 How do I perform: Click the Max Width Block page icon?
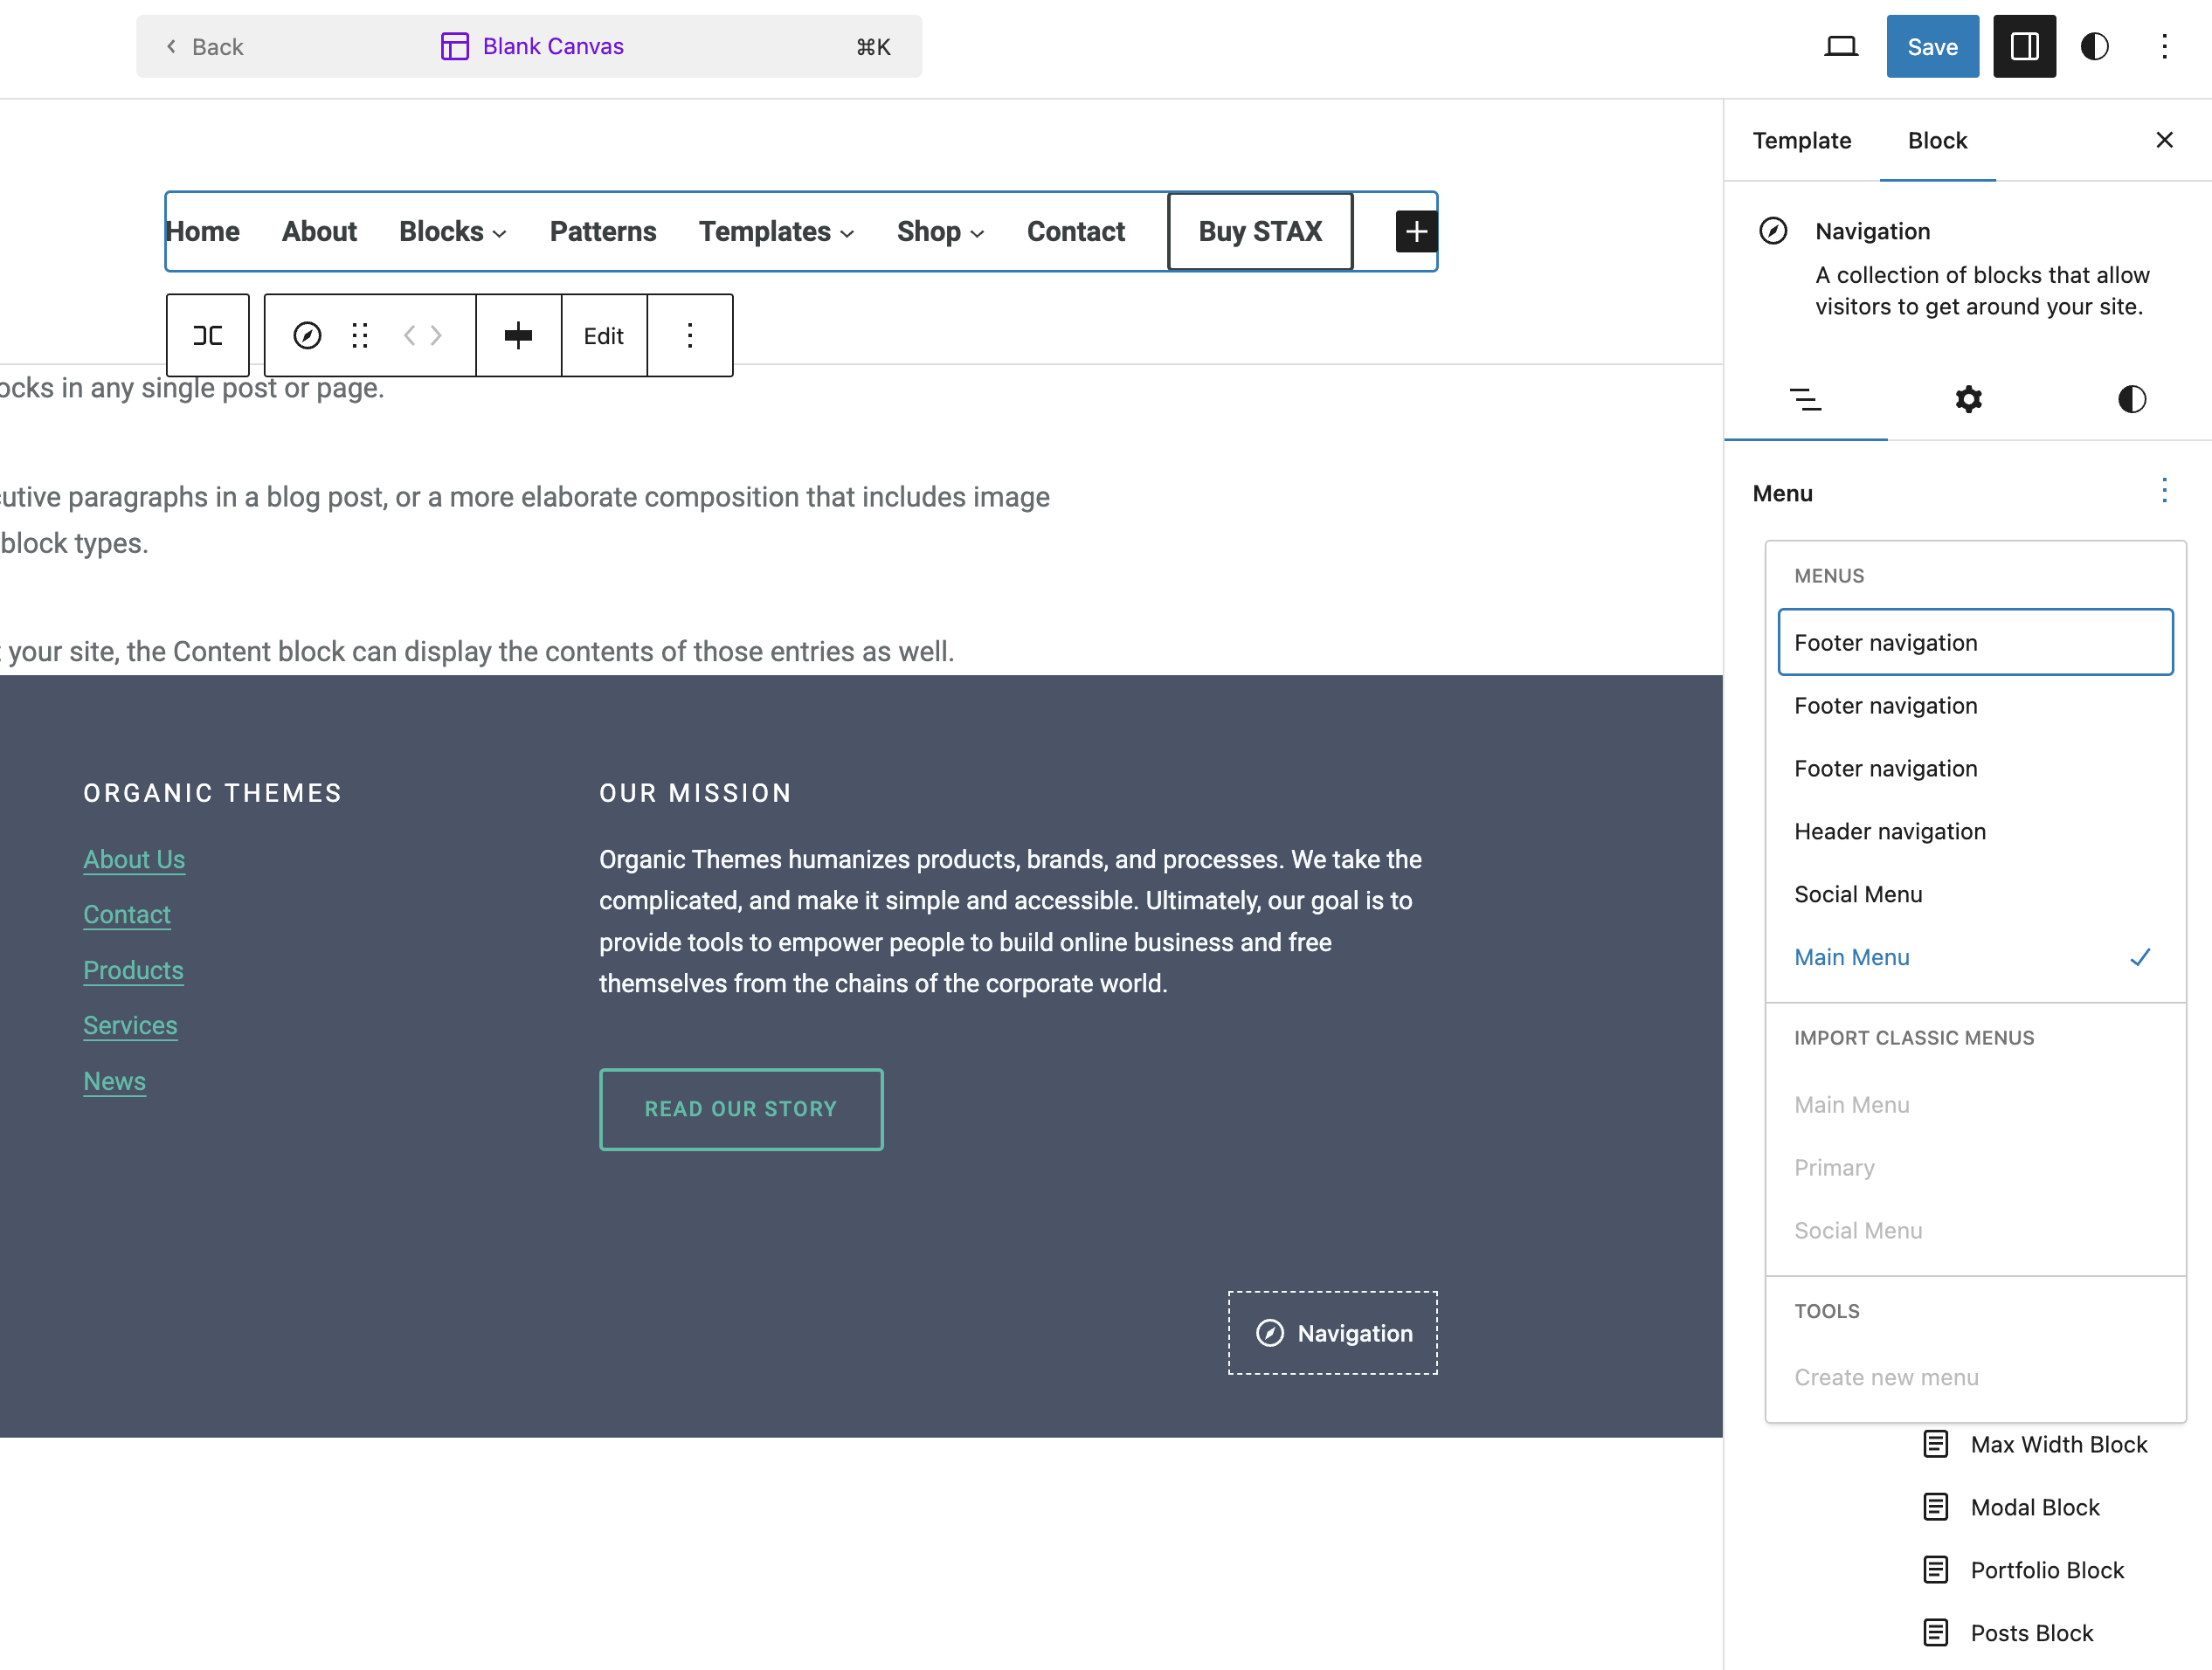pos(1936,1444)
